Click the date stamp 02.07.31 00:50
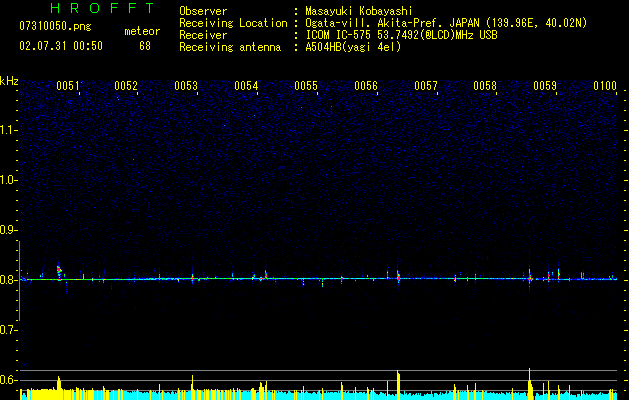Screen dimensions: 629x400 click(61, 46)
